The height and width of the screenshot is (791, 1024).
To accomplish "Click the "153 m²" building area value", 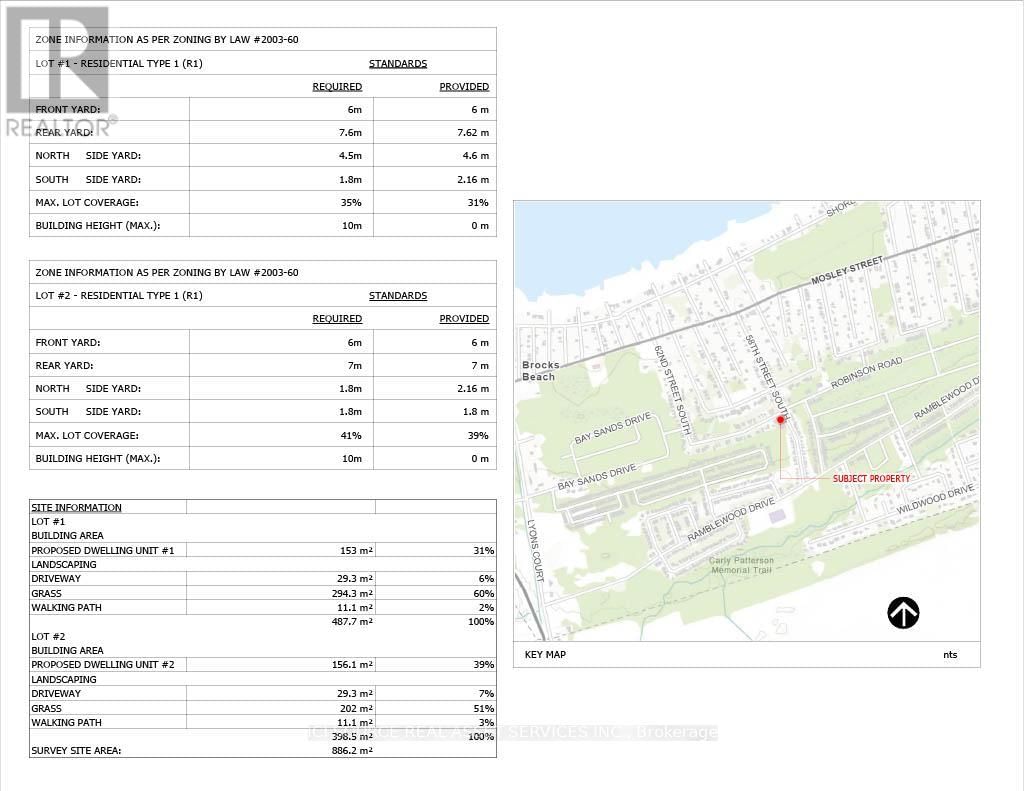I will click(356, 551).
